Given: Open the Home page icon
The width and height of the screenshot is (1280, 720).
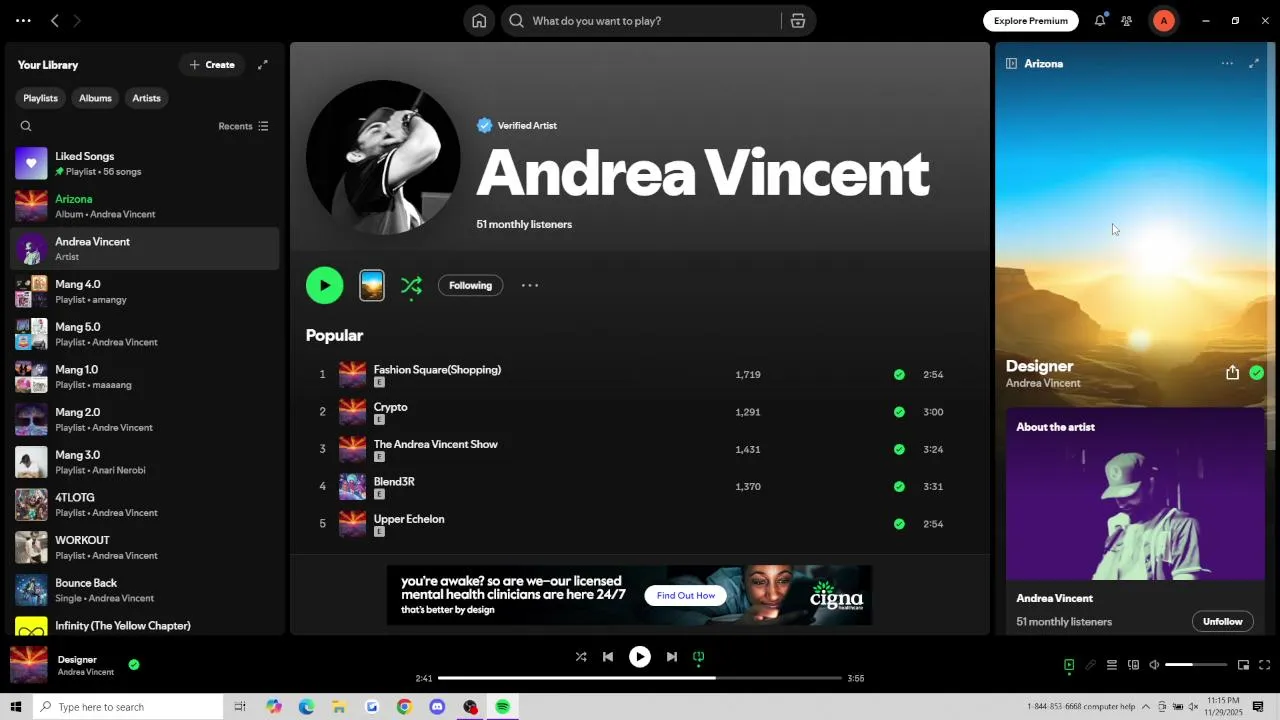Looking at the screenshot, I should [x=479, y=21].
